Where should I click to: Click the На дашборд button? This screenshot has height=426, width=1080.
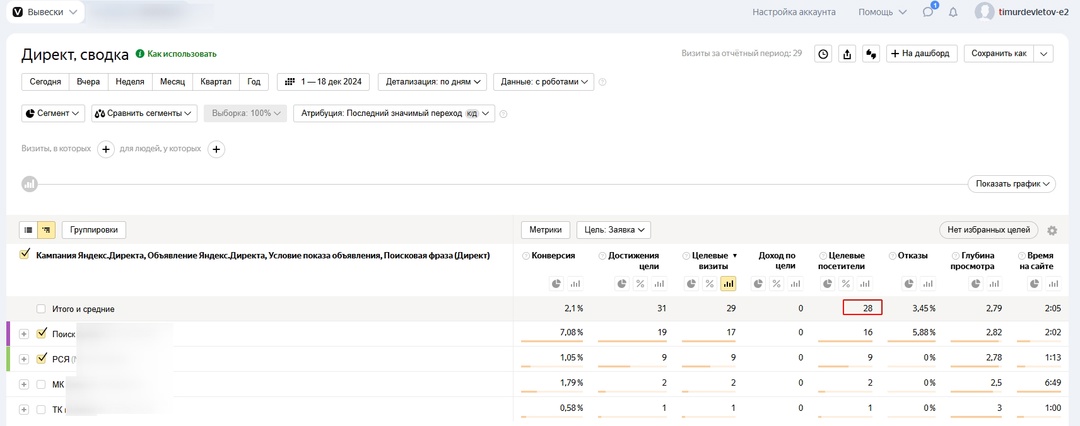pos(922,54)
